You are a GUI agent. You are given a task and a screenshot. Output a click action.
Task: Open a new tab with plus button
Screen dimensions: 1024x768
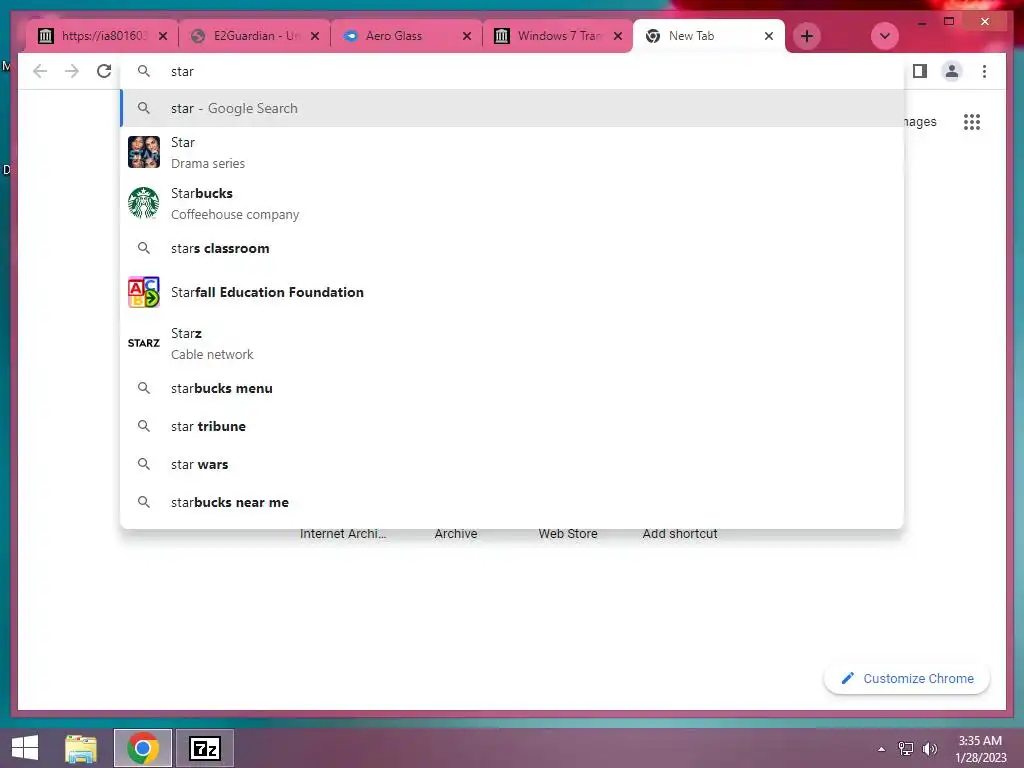807,36
